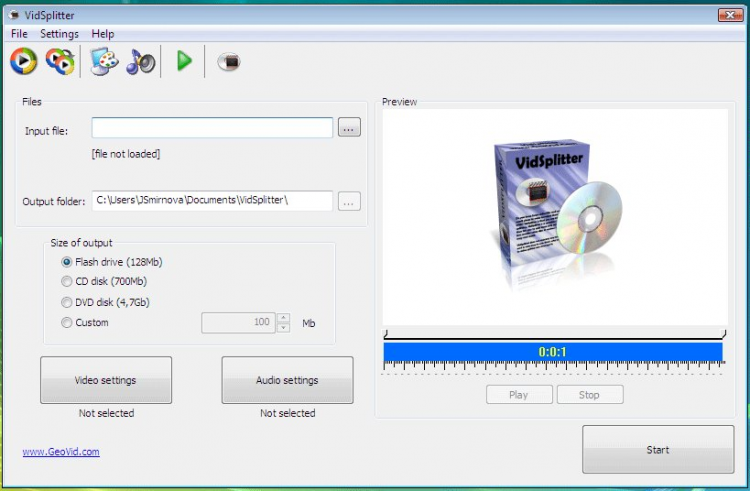This screenshot has width=750, height=491.
Task: Close the VidSplitter window
Action: (730, 15)
